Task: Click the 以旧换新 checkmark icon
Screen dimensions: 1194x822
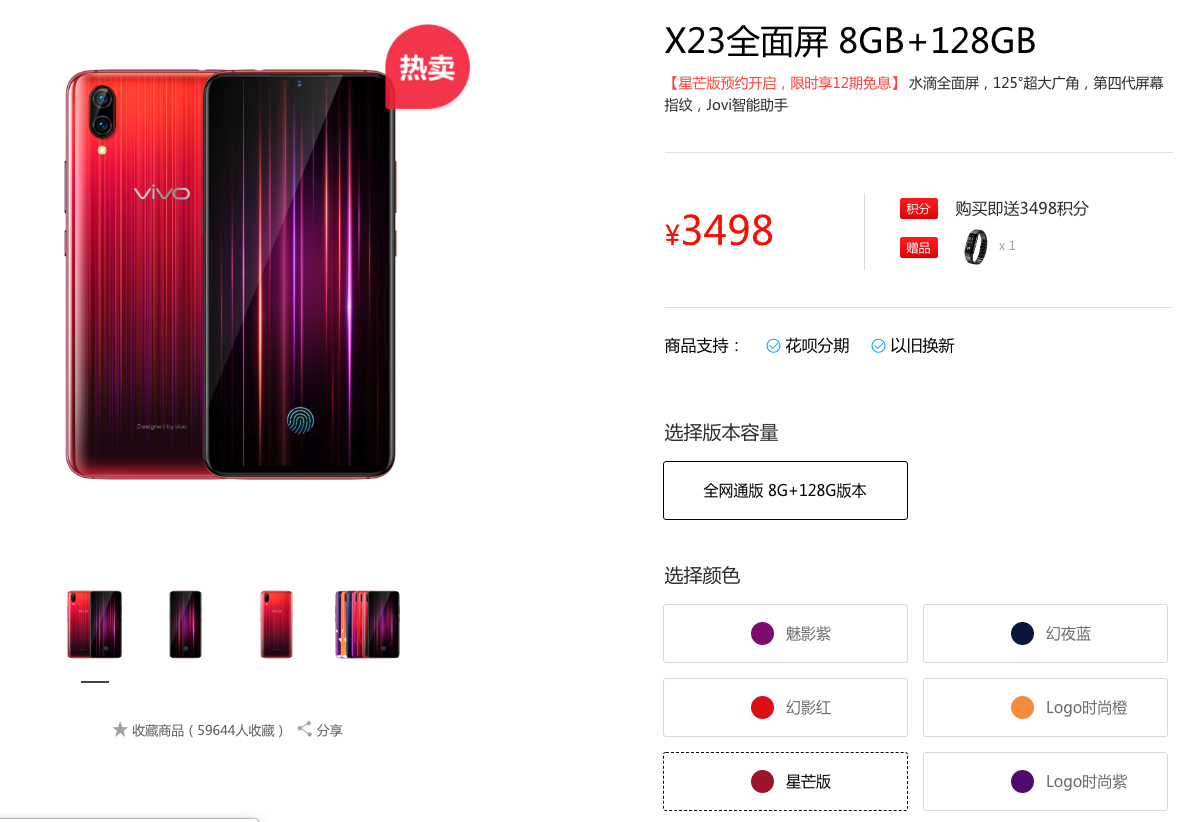Action: (878, 346)
